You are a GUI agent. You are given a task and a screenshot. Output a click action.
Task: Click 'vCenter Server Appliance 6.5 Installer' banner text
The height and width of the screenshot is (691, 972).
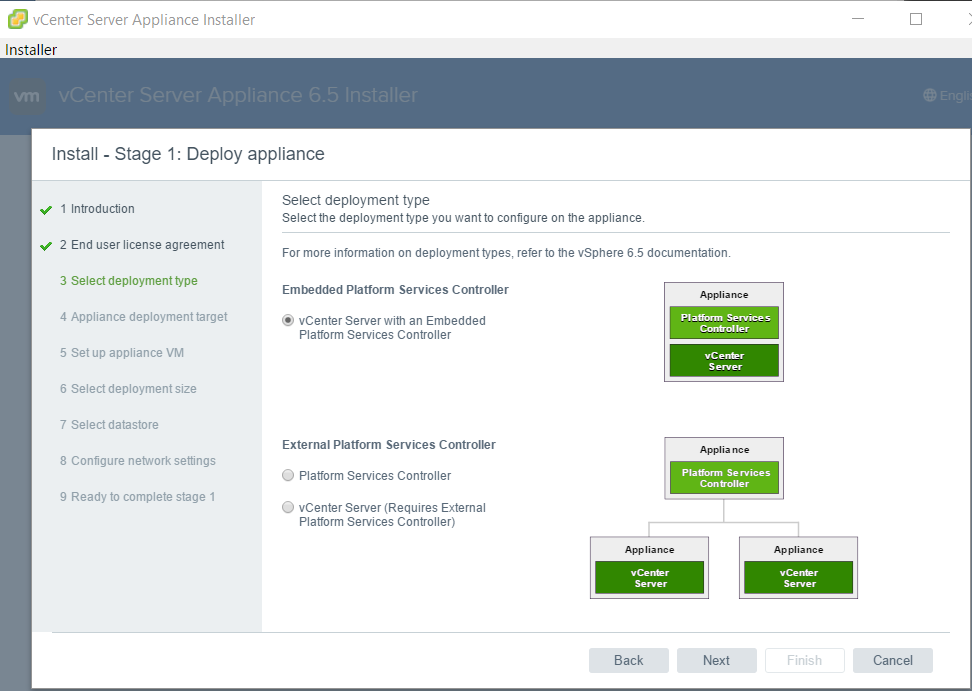point(238,95)
